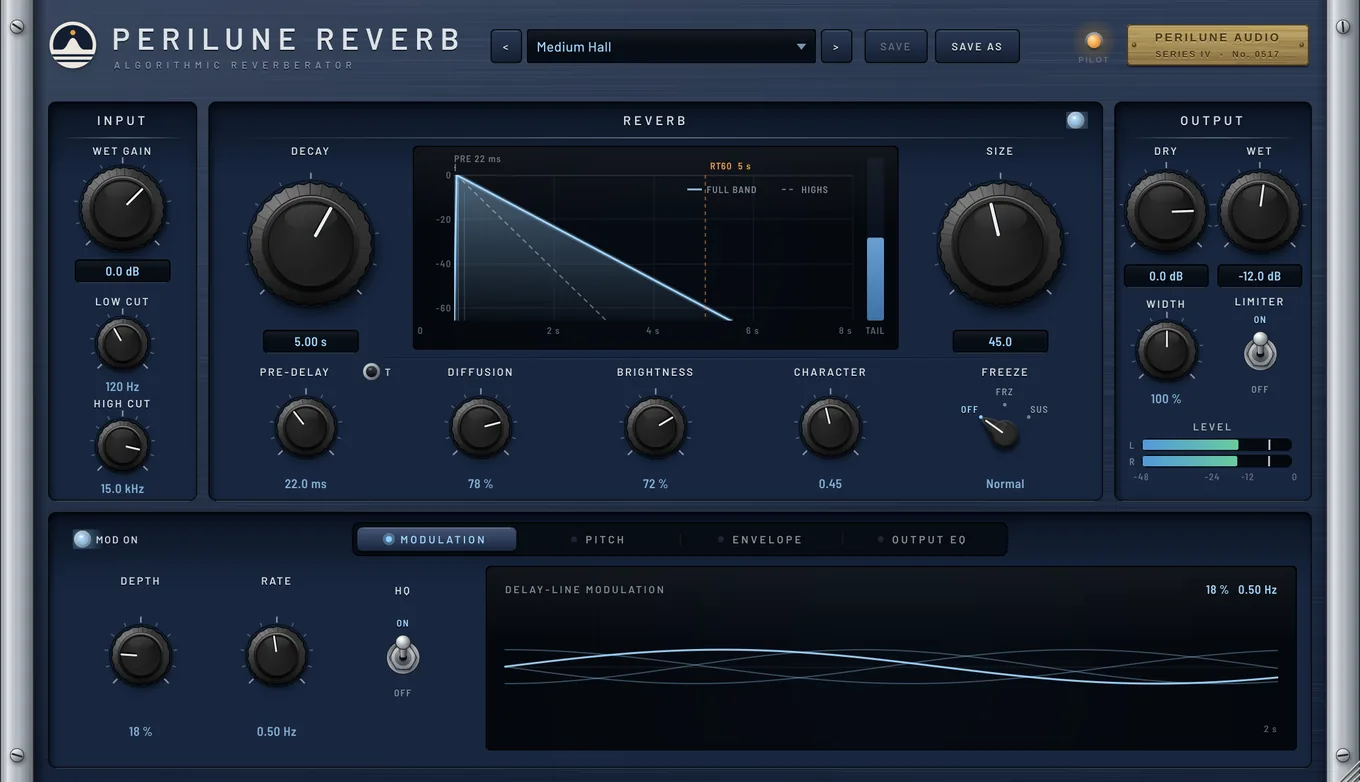Click the Full Band legend entry
Viewport: 1360px width, 782px height.
[722, 189]
